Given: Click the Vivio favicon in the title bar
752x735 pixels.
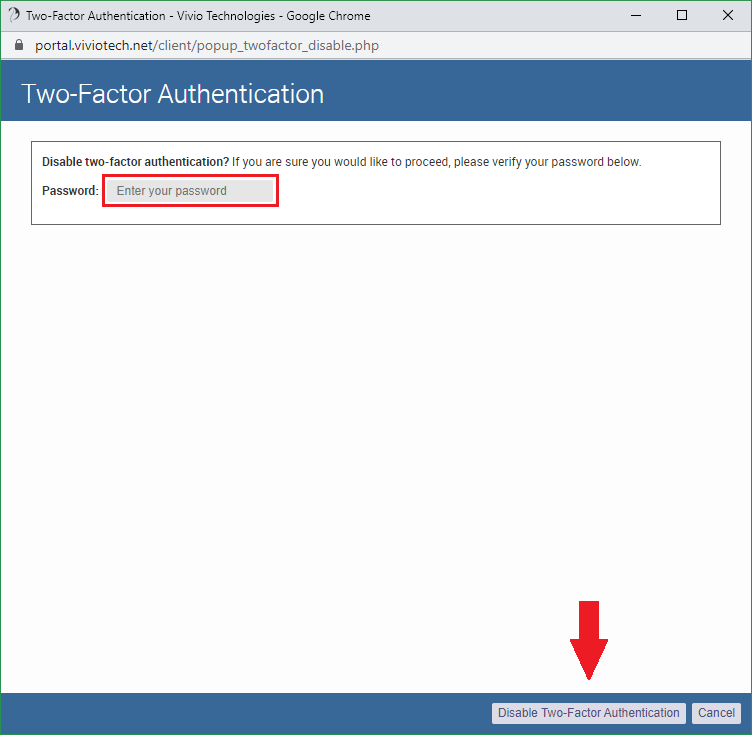Looking at the screenshot, I should [14, 16].
